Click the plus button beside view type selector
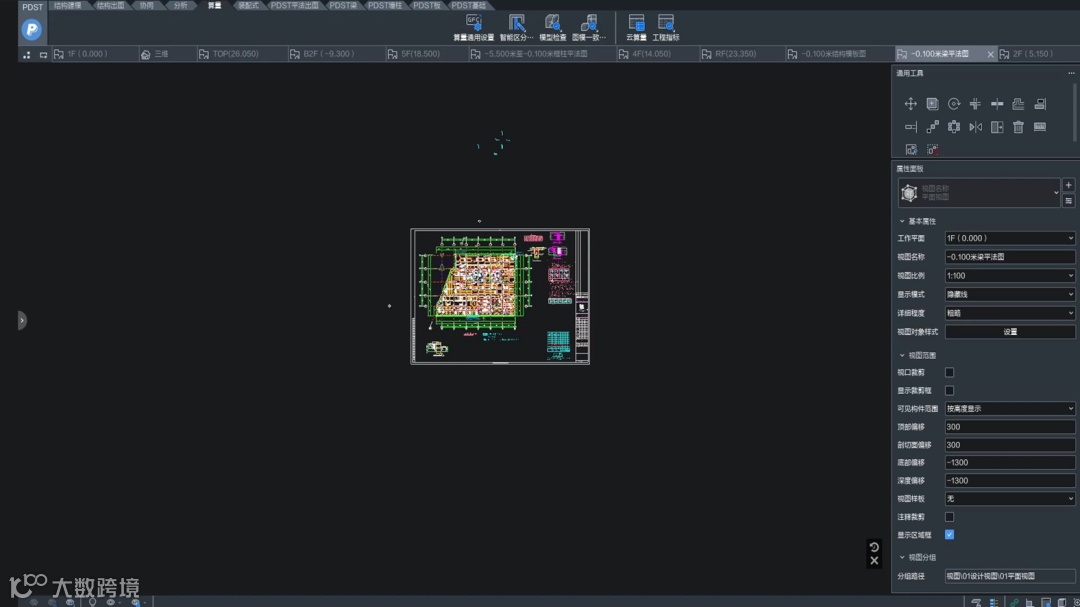The image size is (1080, 607). tap(1068, 185)
